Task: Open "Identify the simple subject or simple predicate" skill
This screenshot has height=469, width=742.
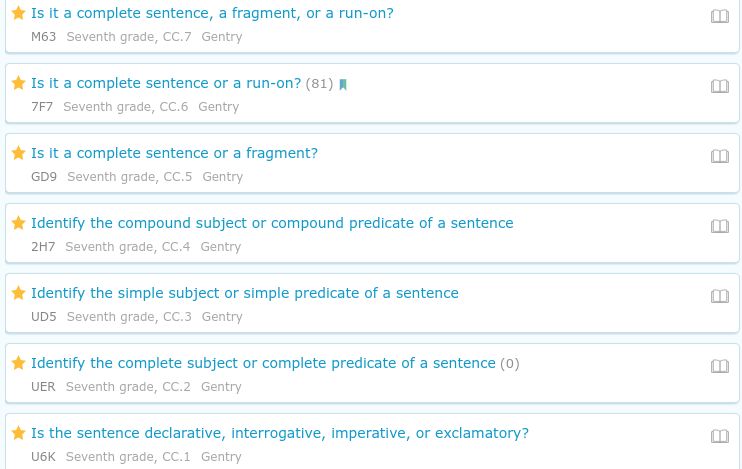Action: [x=245, y=293]
